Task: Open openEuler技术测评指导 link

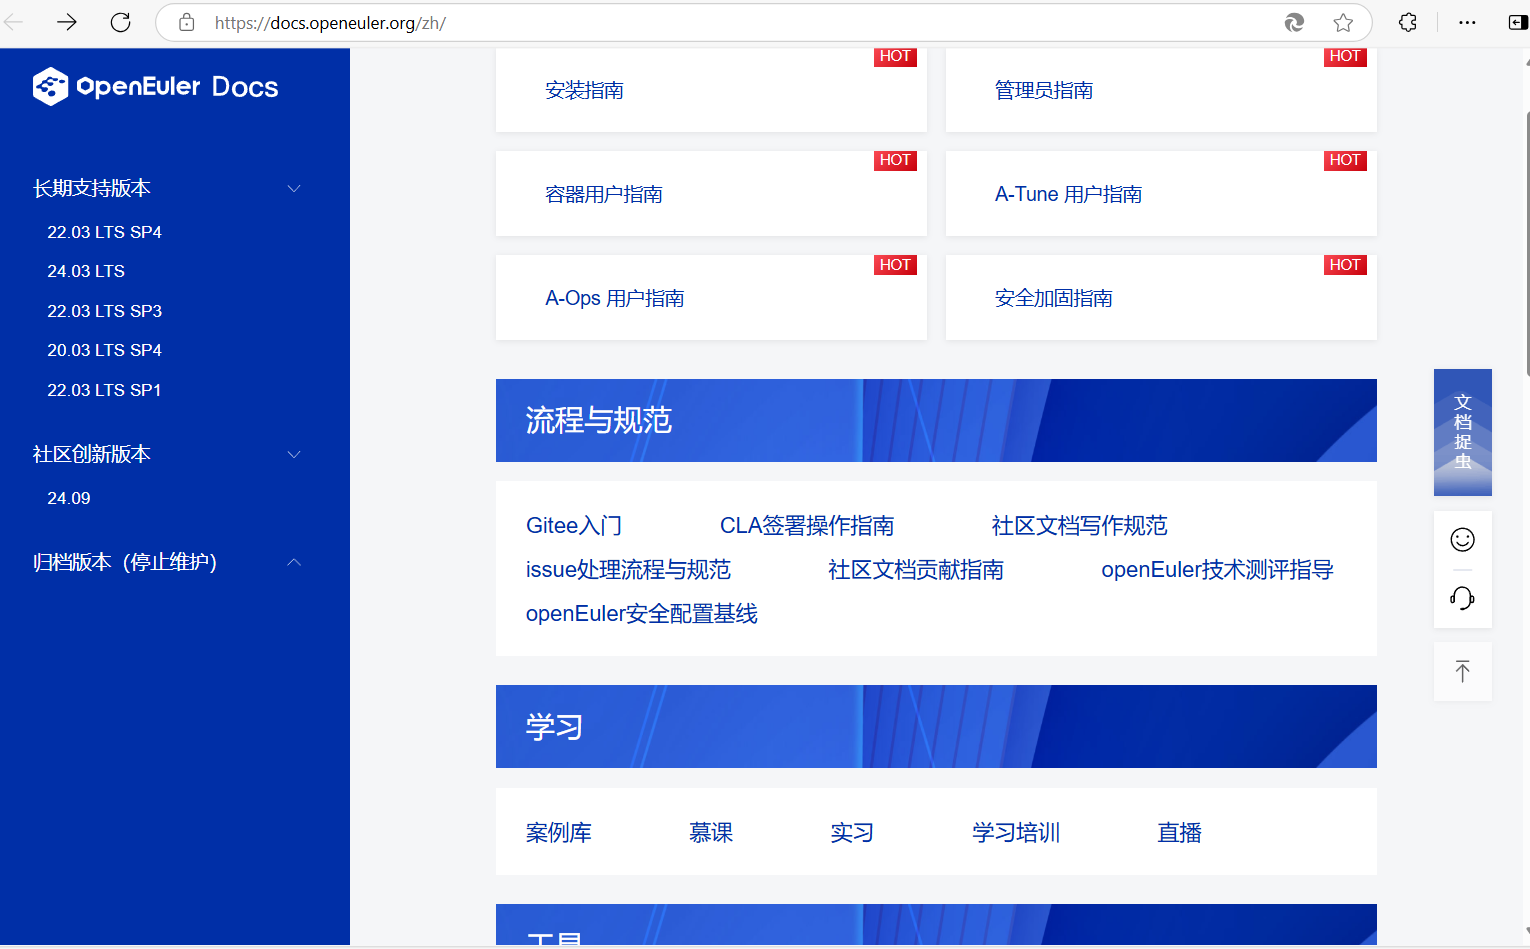Action: [1217, 570]
